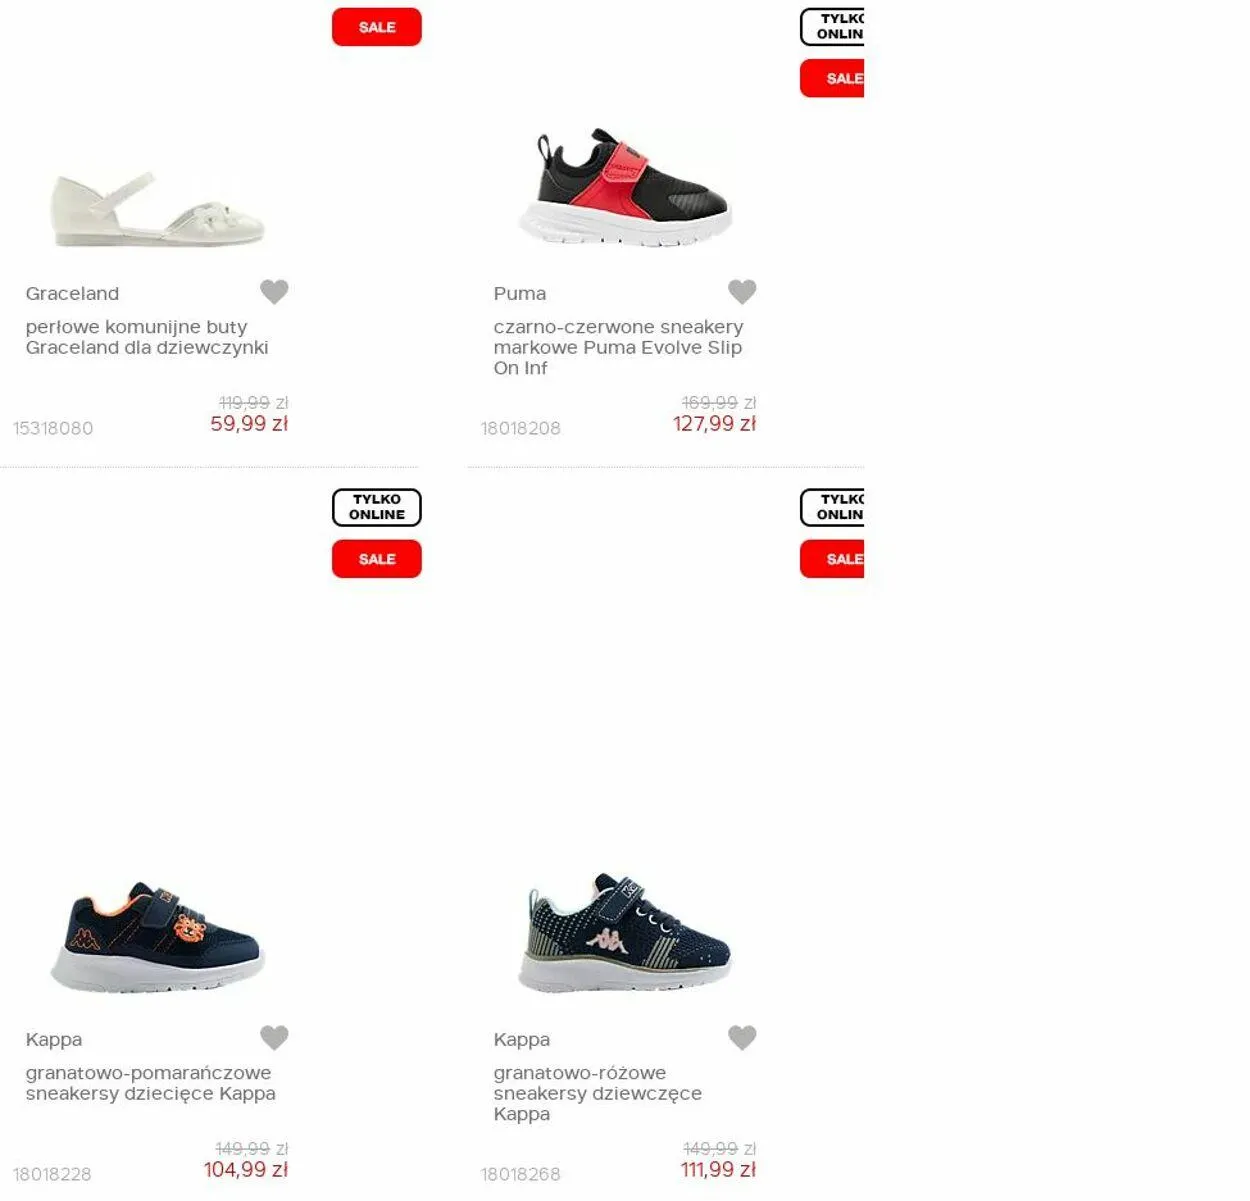The height and width of the screenshot is (1201, 1250).
Task: Click SALE badge on Graceland shoes
Action: point(377,27)
